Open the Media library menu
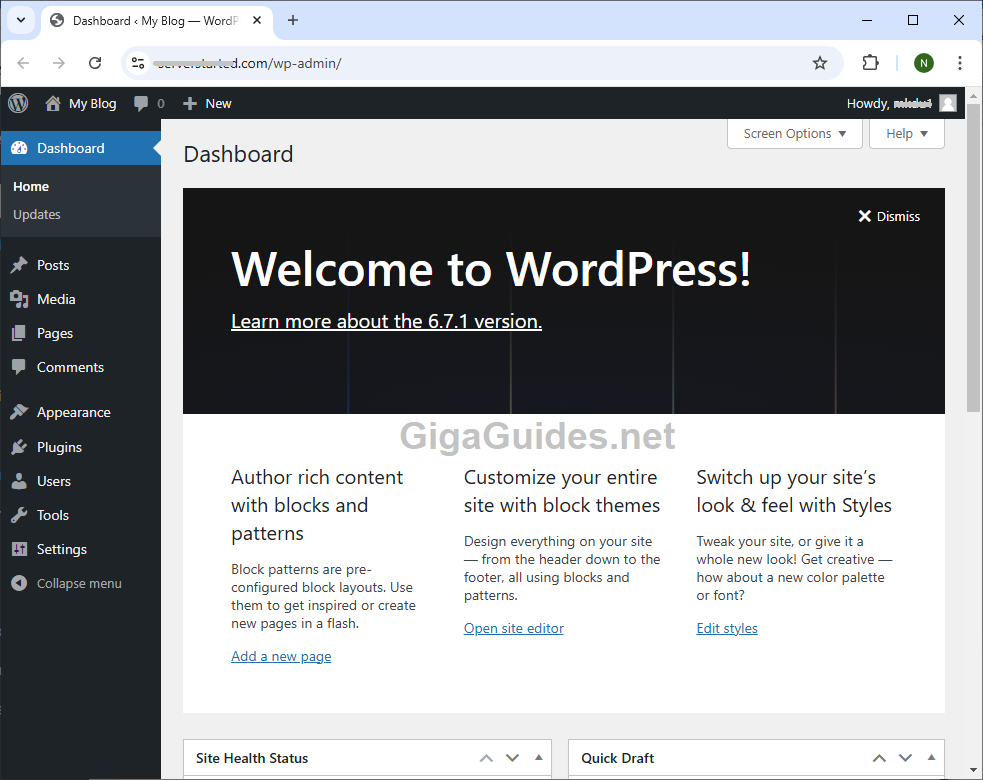Image resolution: width=983 pixels, height=780 pixels. coord(56,299)
